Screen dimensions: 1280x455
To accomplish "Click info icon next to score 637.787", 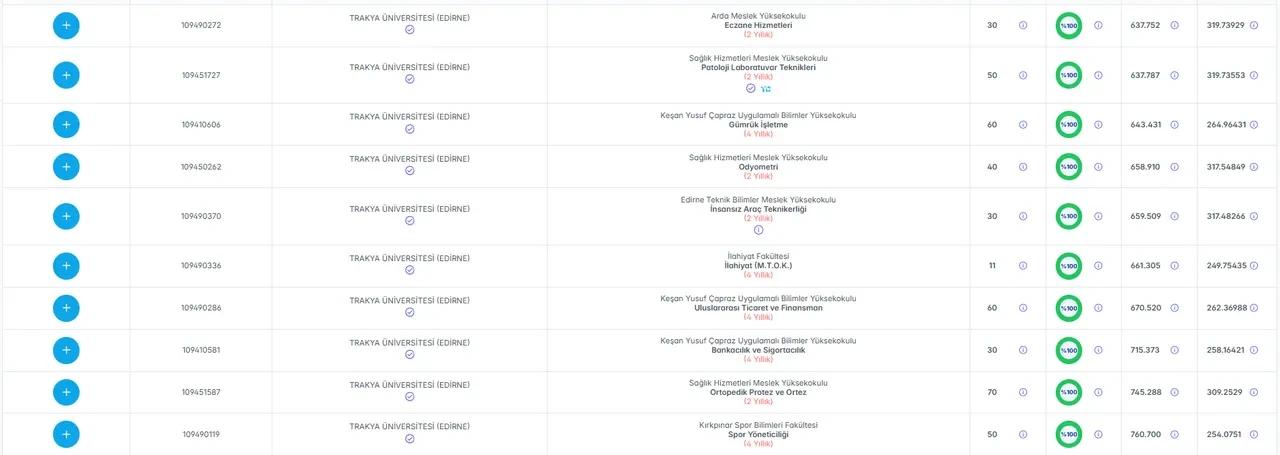I will click(x=1174, y=75).
